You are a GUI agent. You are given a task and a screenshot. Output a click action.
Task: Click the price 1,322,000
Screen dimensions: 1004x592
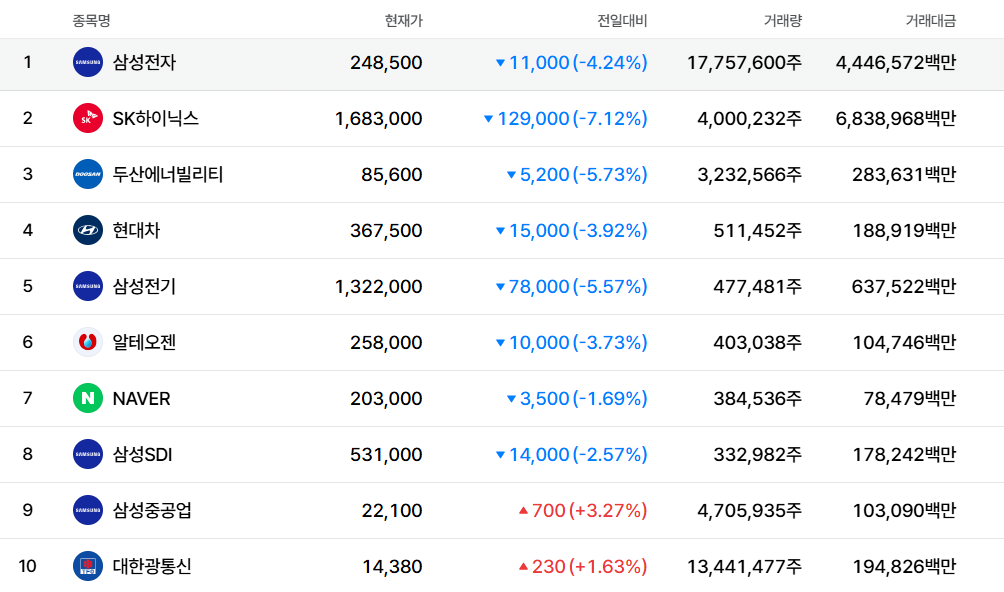[378, 287]
